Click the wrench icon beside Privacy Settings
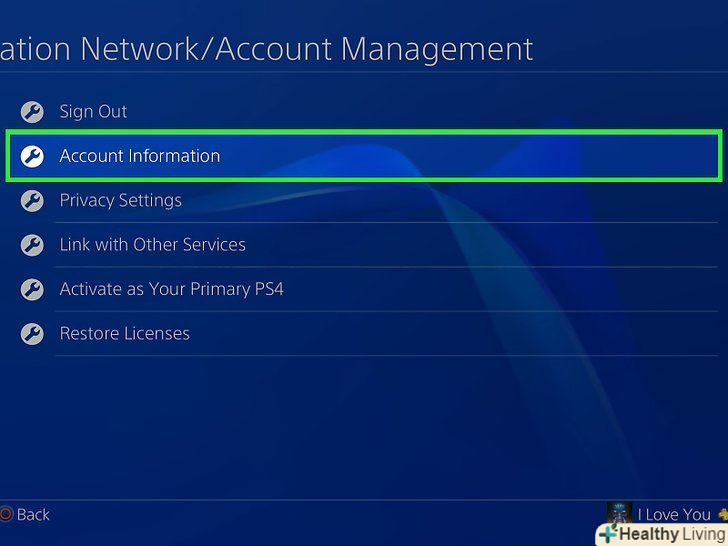Screen dimensions: 728x546 [32, 201]
